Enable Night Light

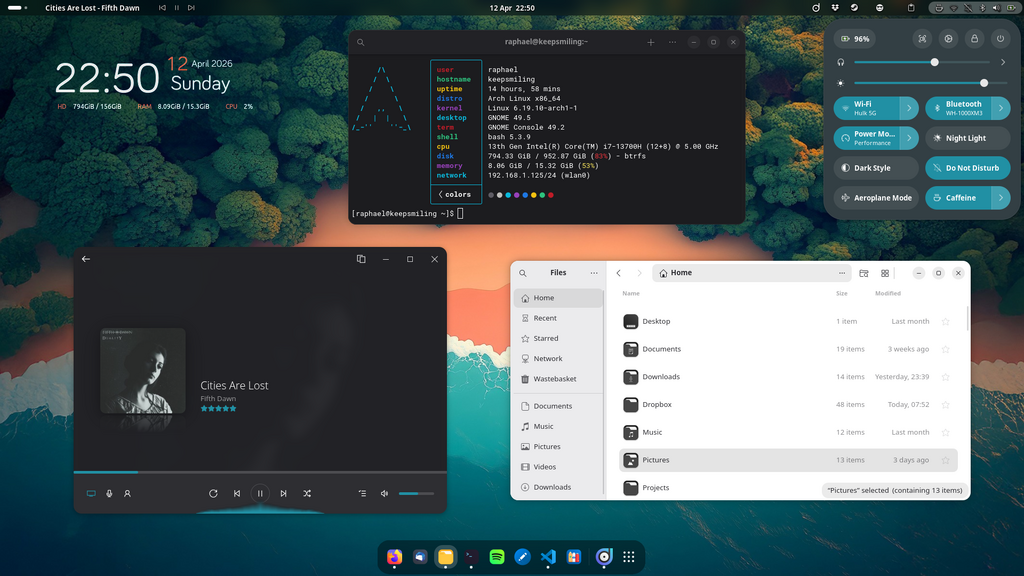coord(968,138)
